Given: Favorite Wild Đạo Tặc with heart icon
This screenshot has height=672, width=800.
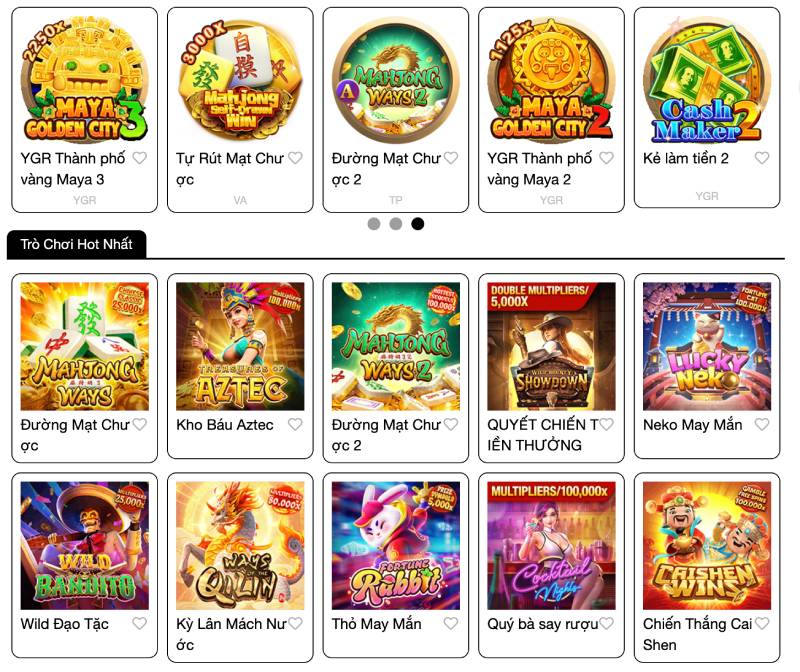Looking at the screenshot, I should click(139, 623).
